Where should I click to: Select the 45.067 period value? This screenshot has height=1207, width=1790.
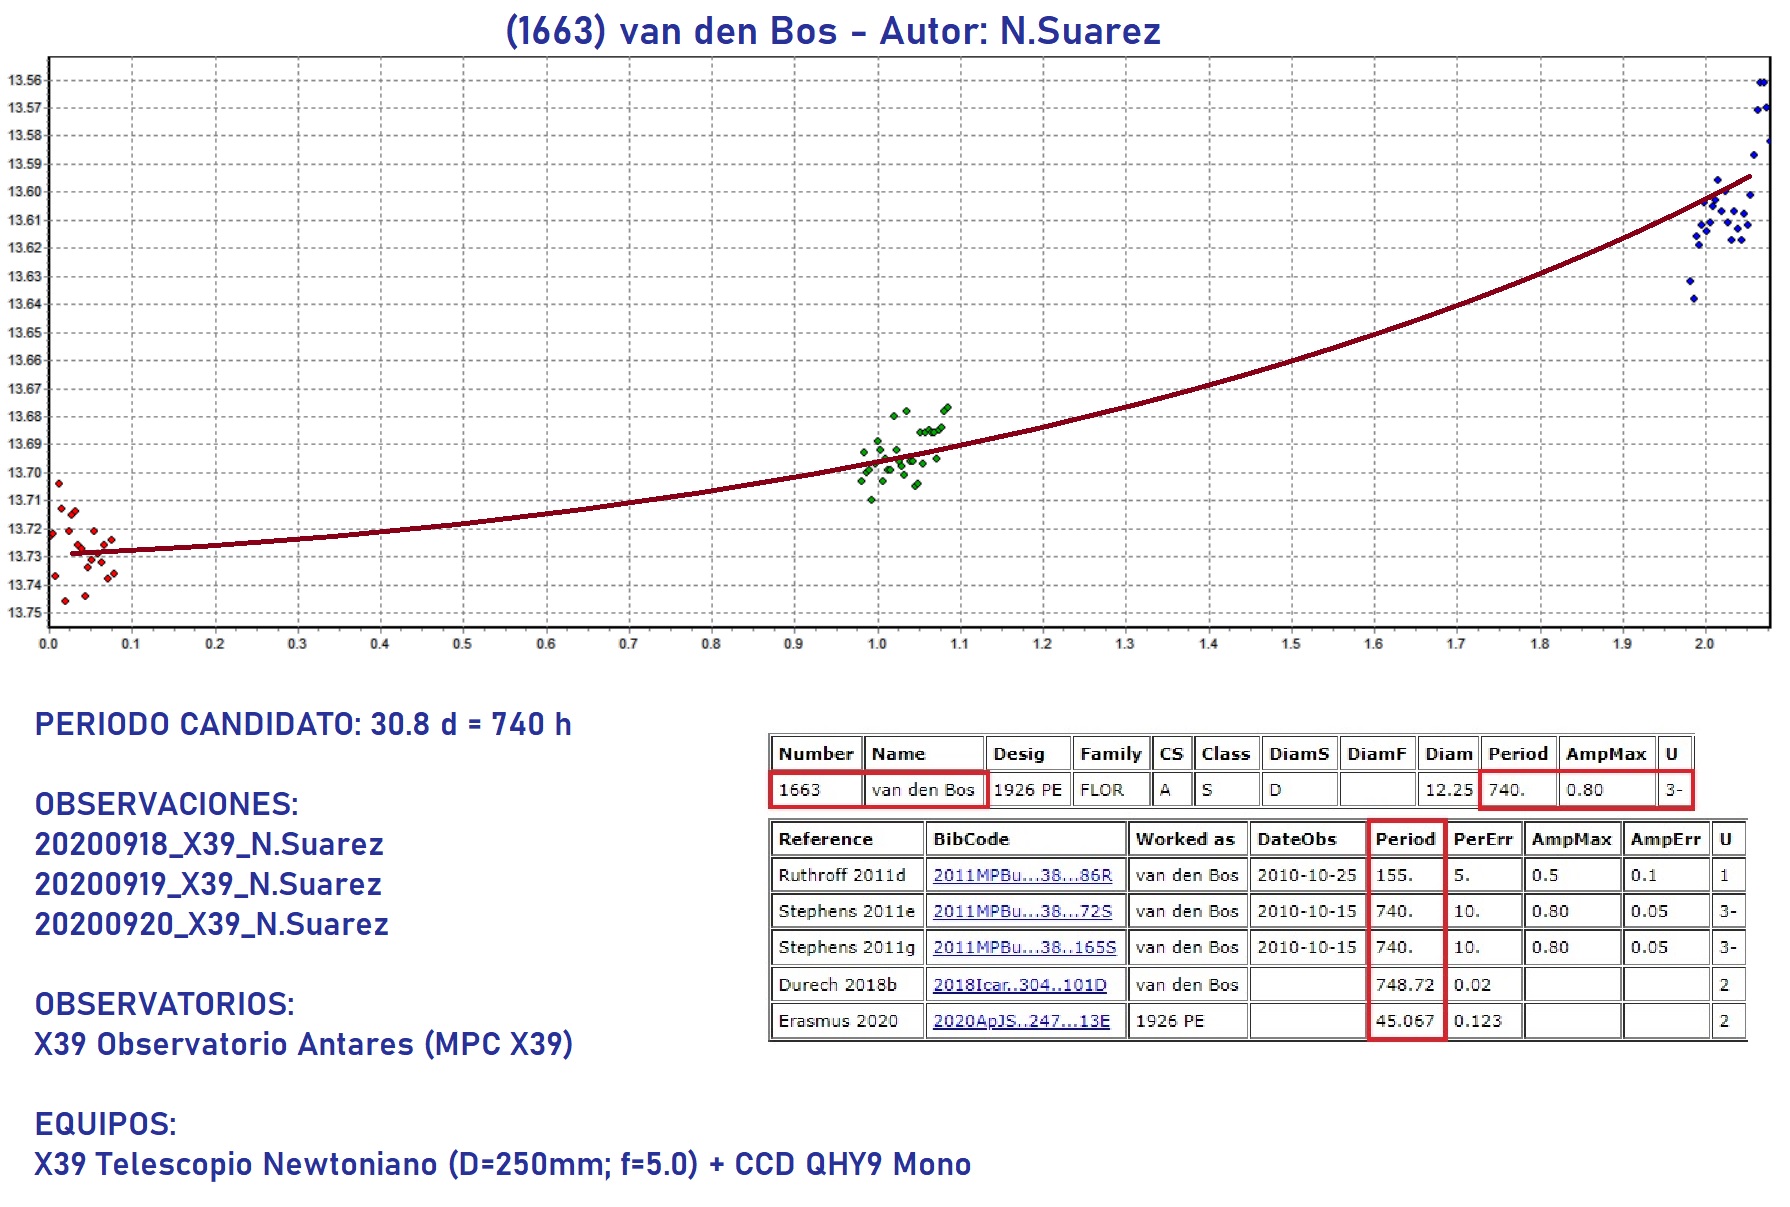[1404, 1021]
